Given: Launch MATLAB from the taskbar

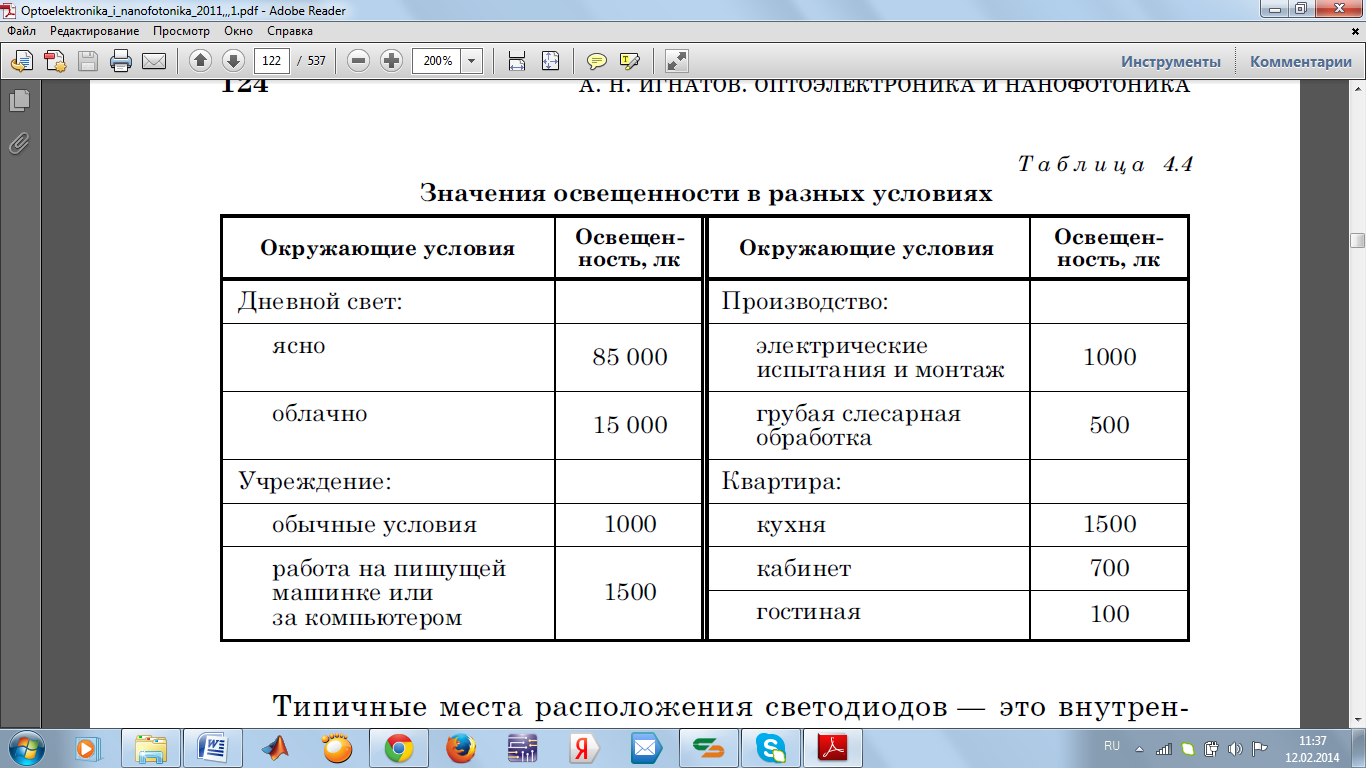Looking at the screenshot, I should (x=275, y=748).
